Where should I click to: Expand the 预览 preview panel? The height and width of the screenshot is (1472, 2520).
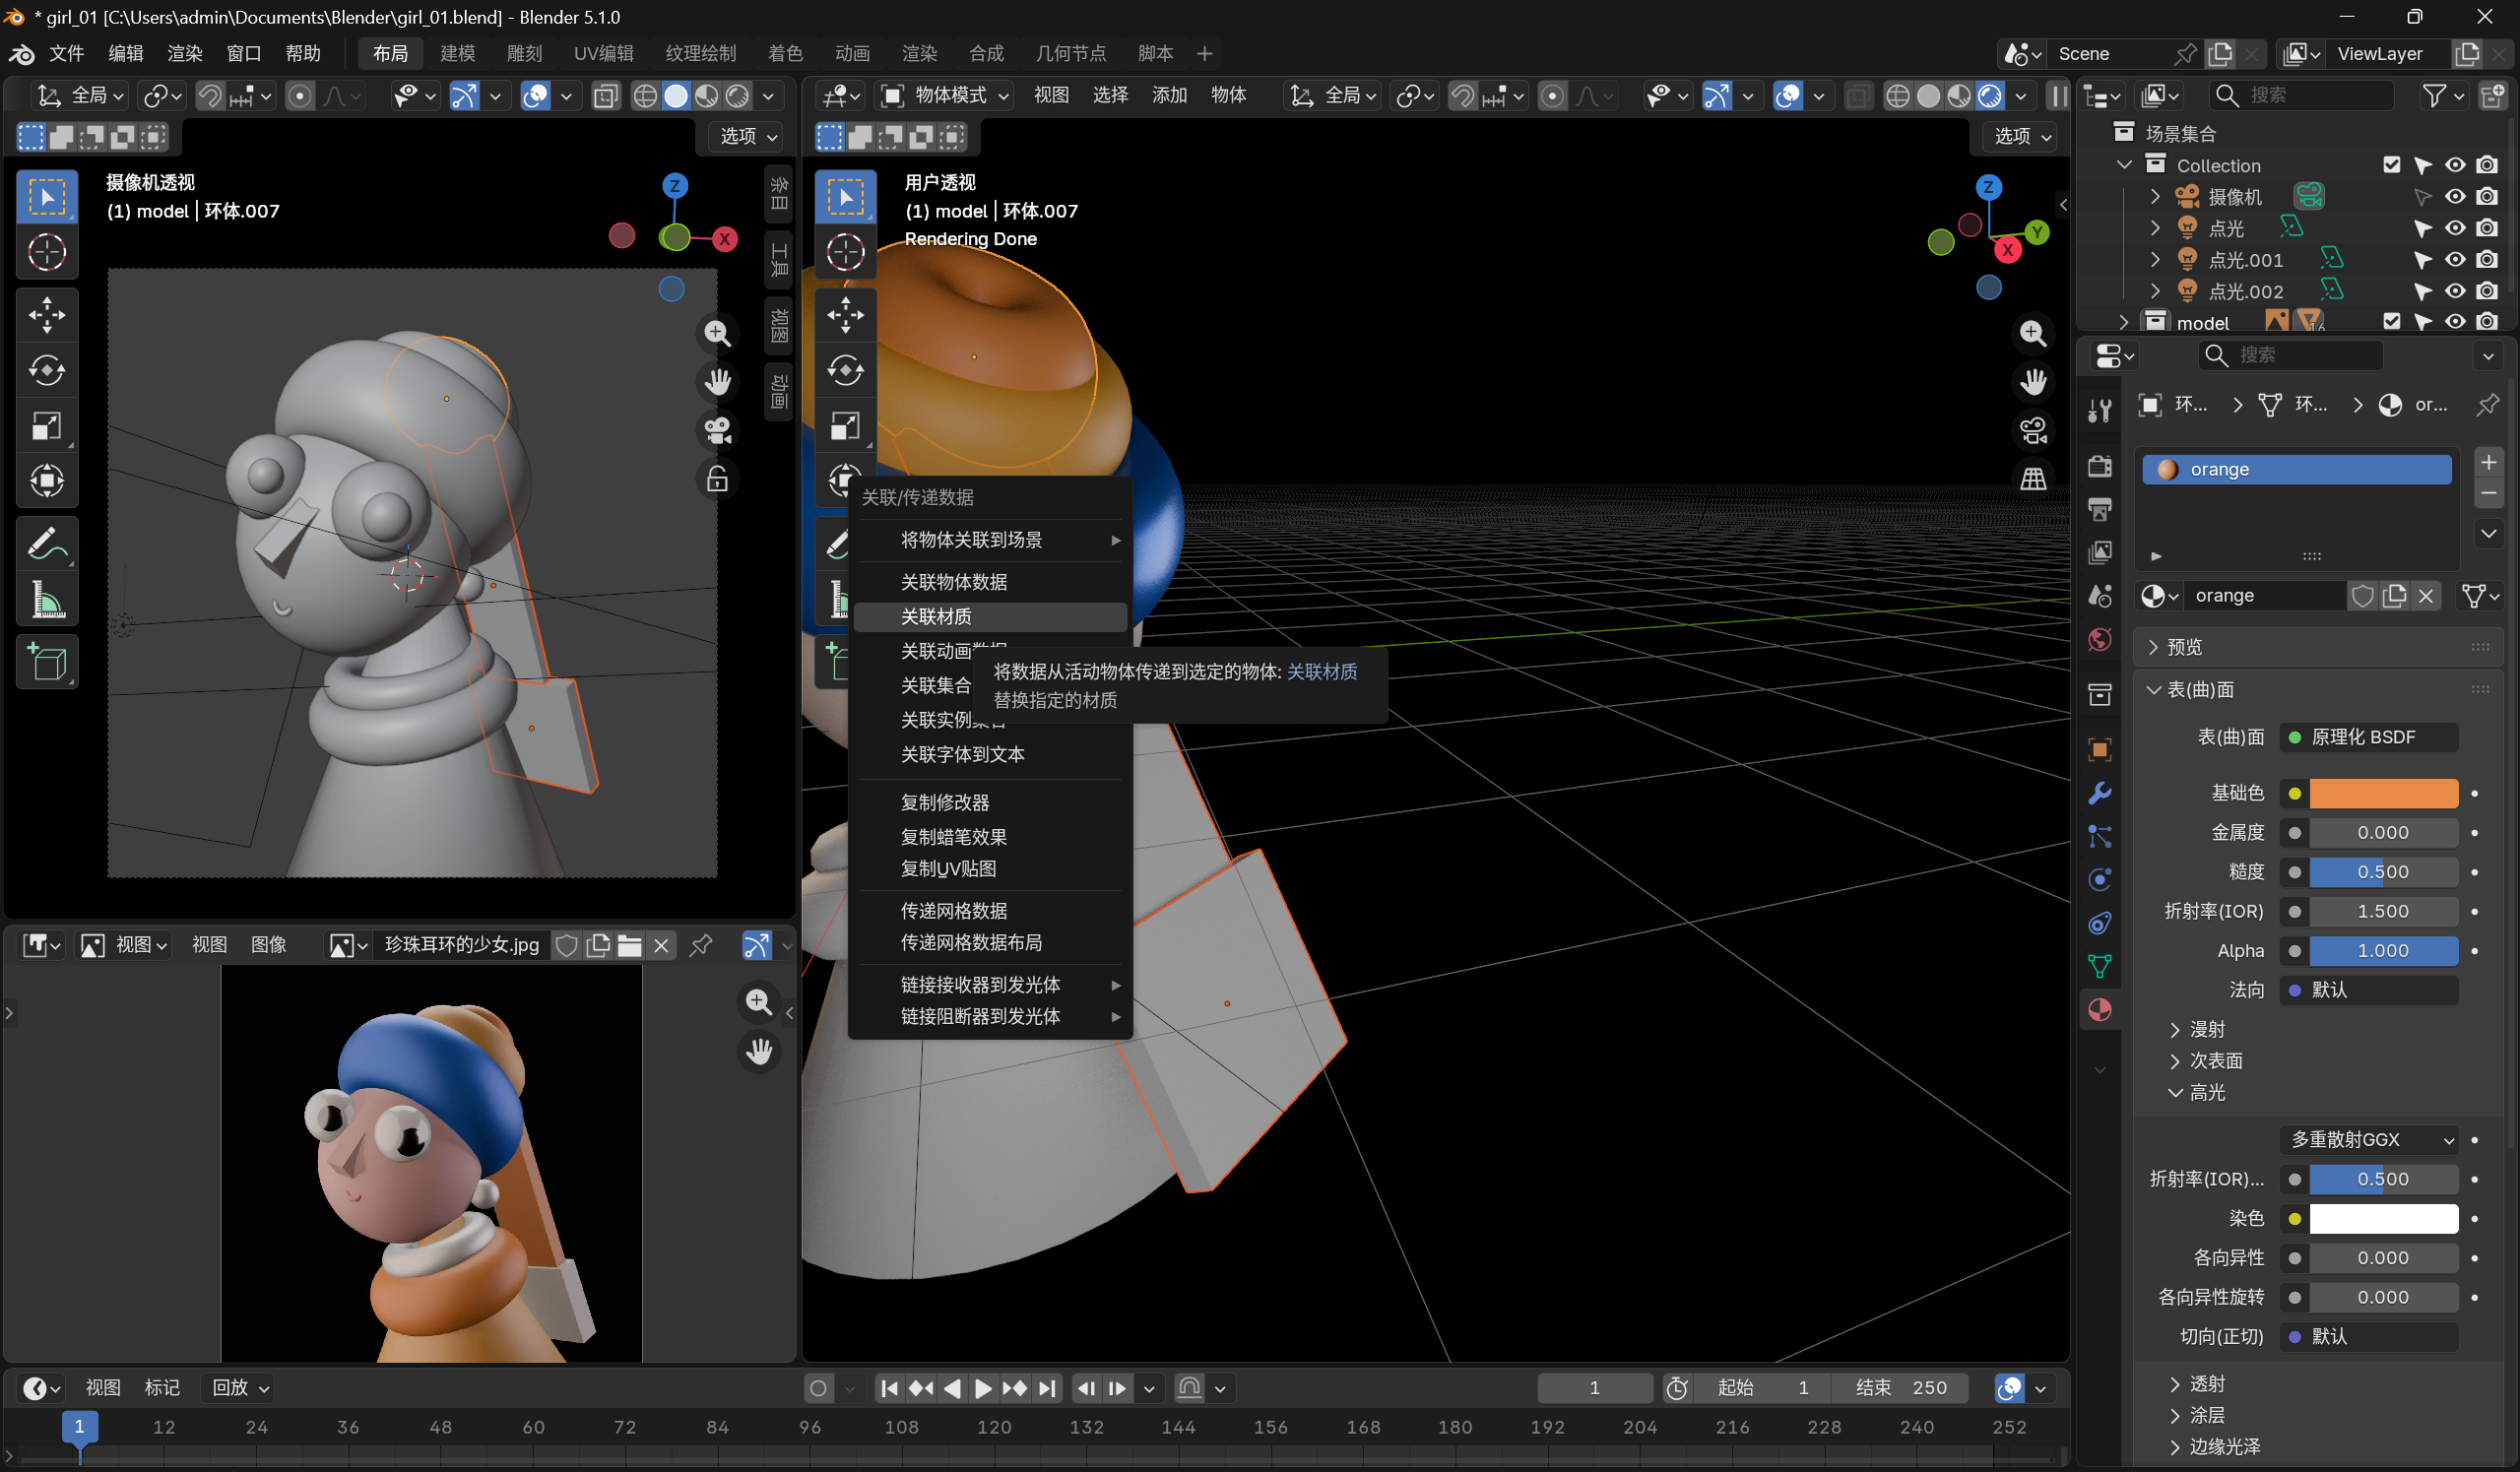pos(2185,648)
